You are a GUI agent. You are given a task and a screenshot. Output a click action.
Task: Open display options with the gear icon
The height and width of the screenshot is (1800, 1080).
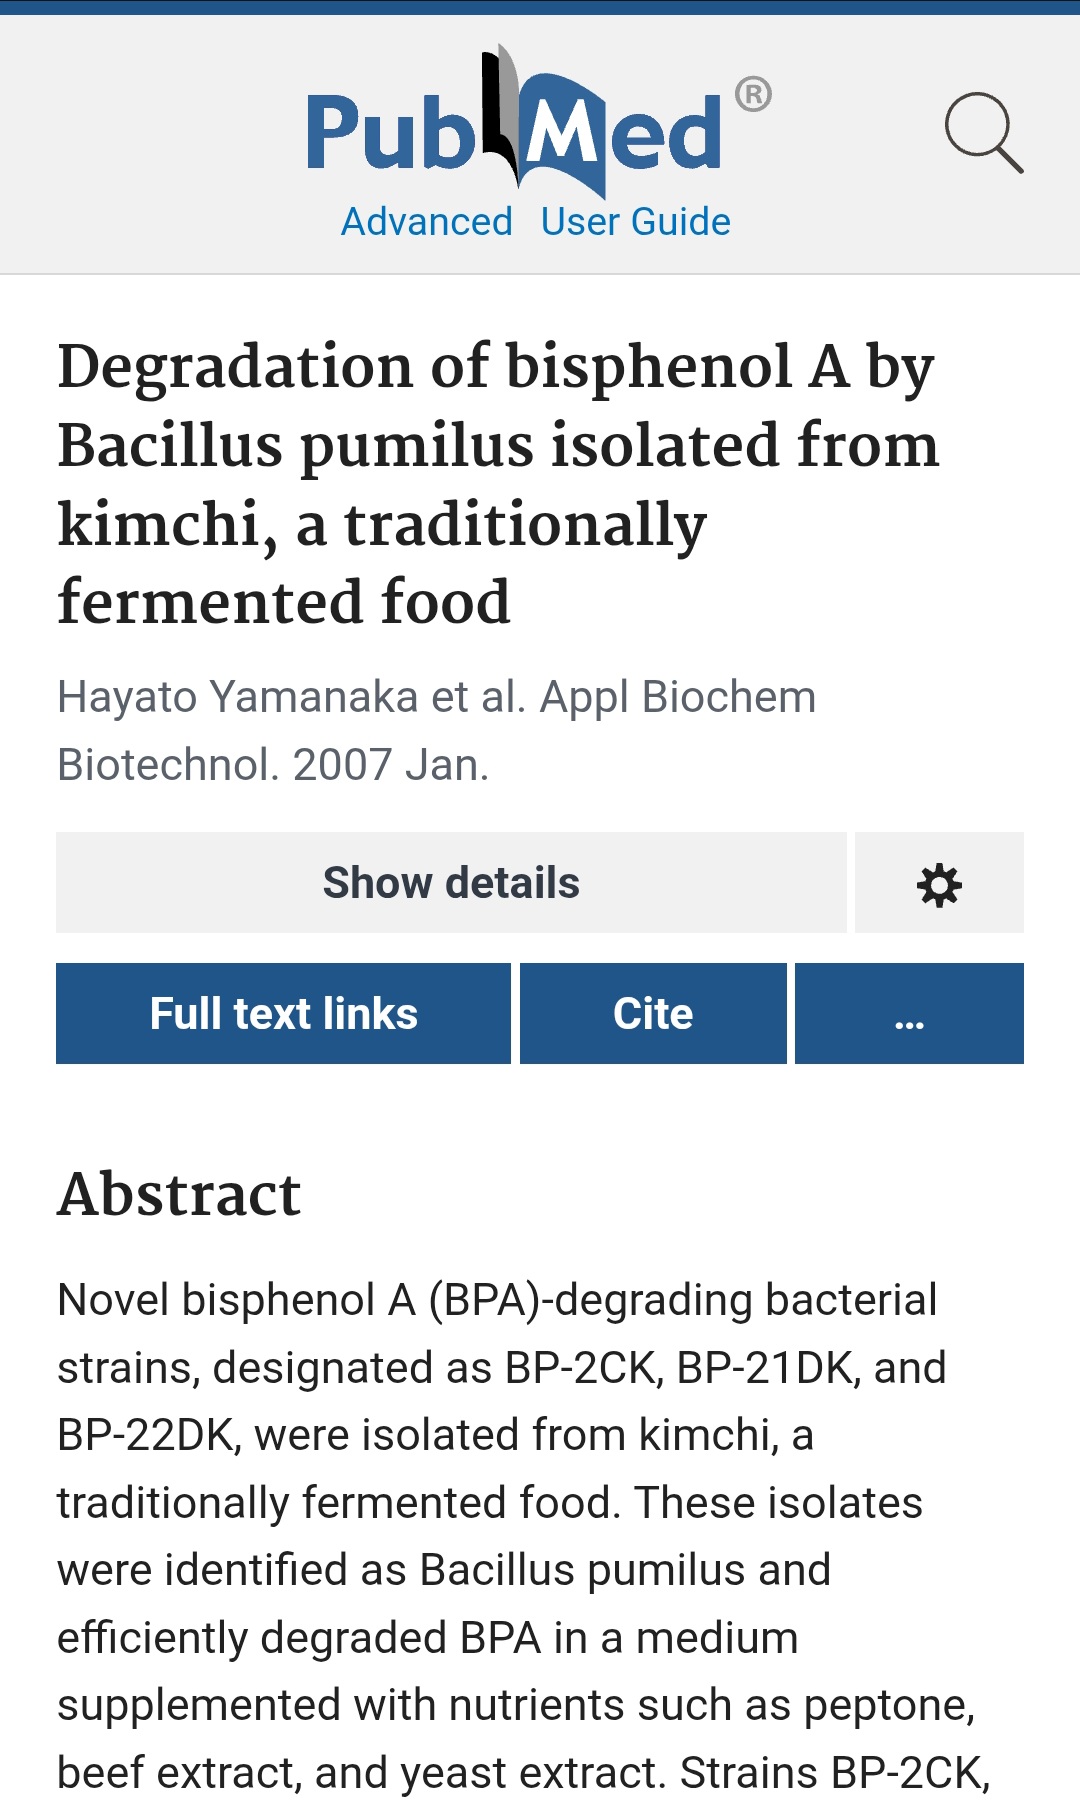[939, 883]
